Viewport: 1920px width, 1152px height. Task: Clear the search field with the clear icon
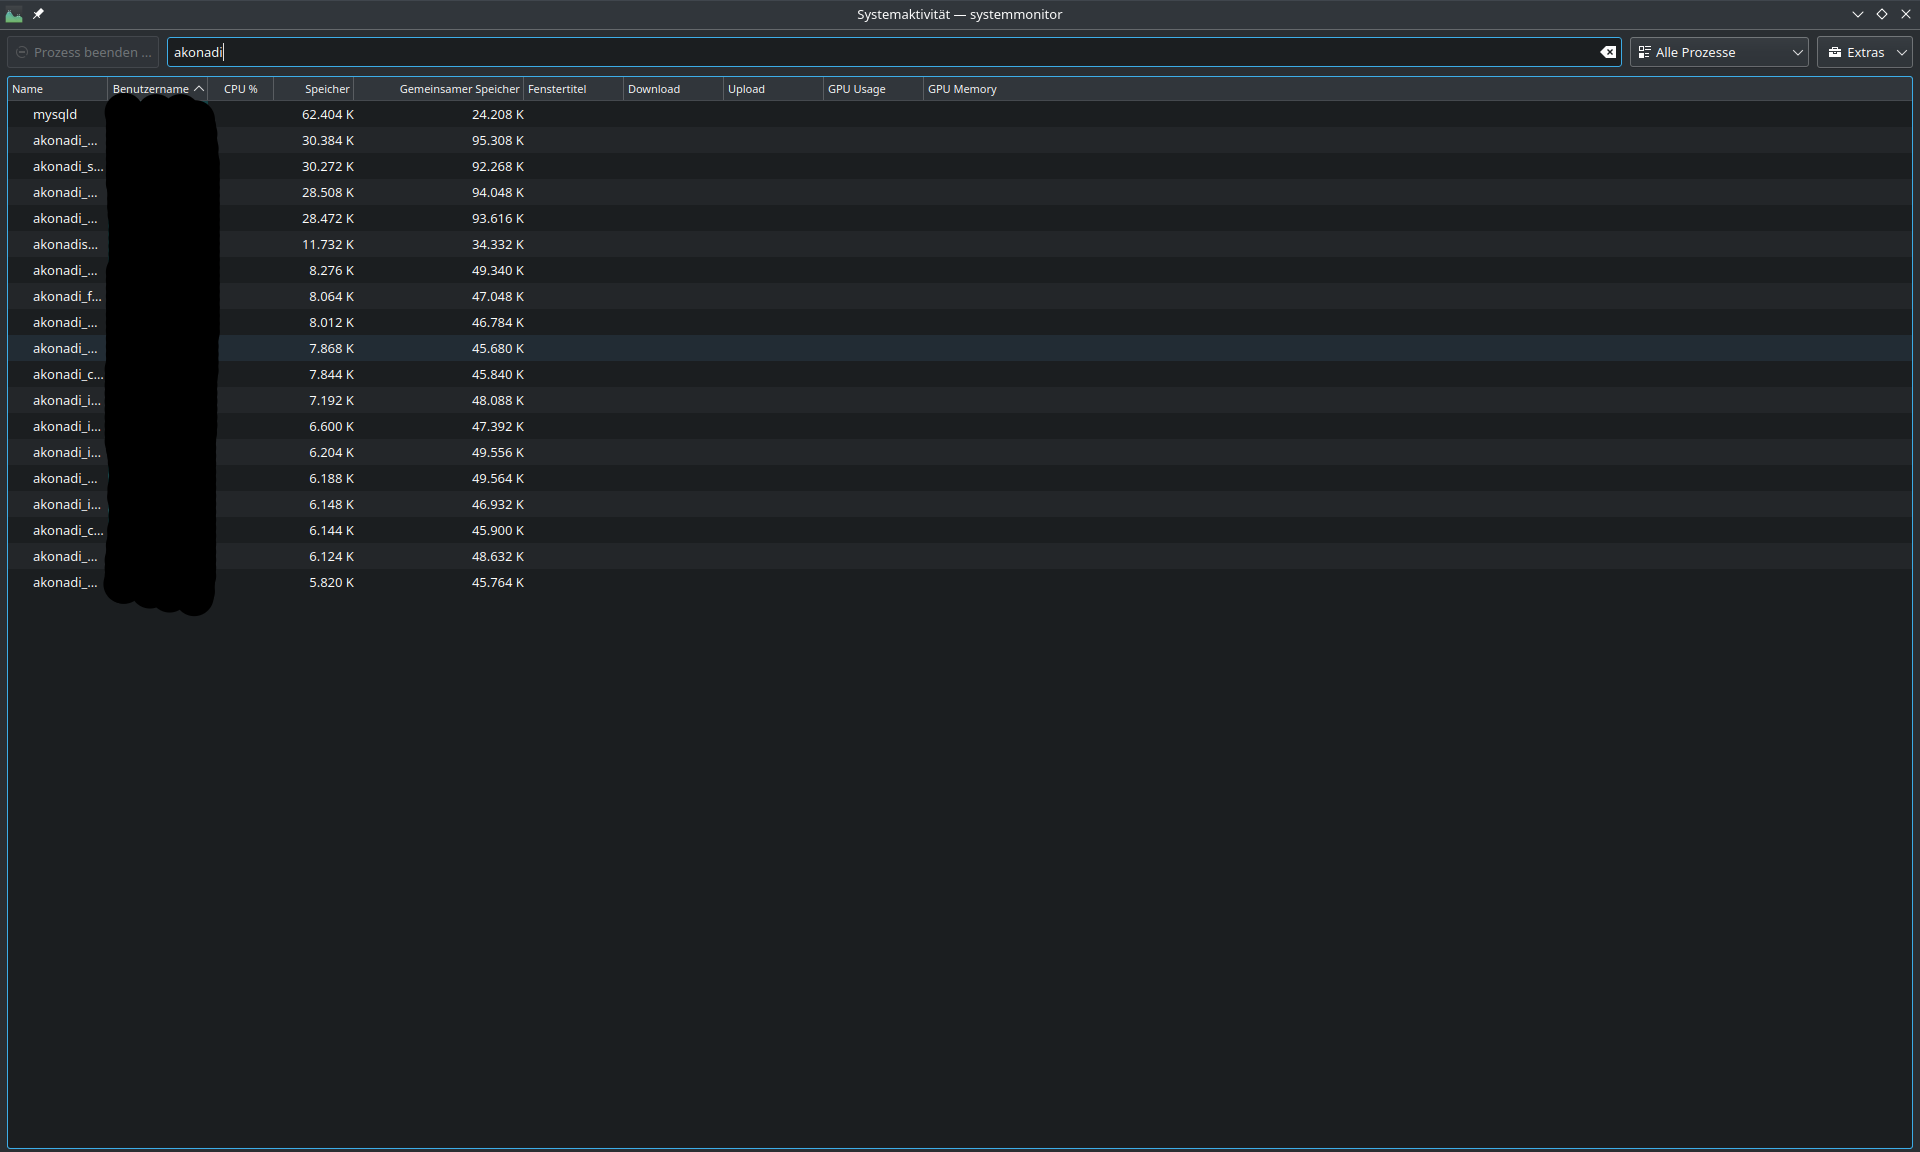point(1608,52)
